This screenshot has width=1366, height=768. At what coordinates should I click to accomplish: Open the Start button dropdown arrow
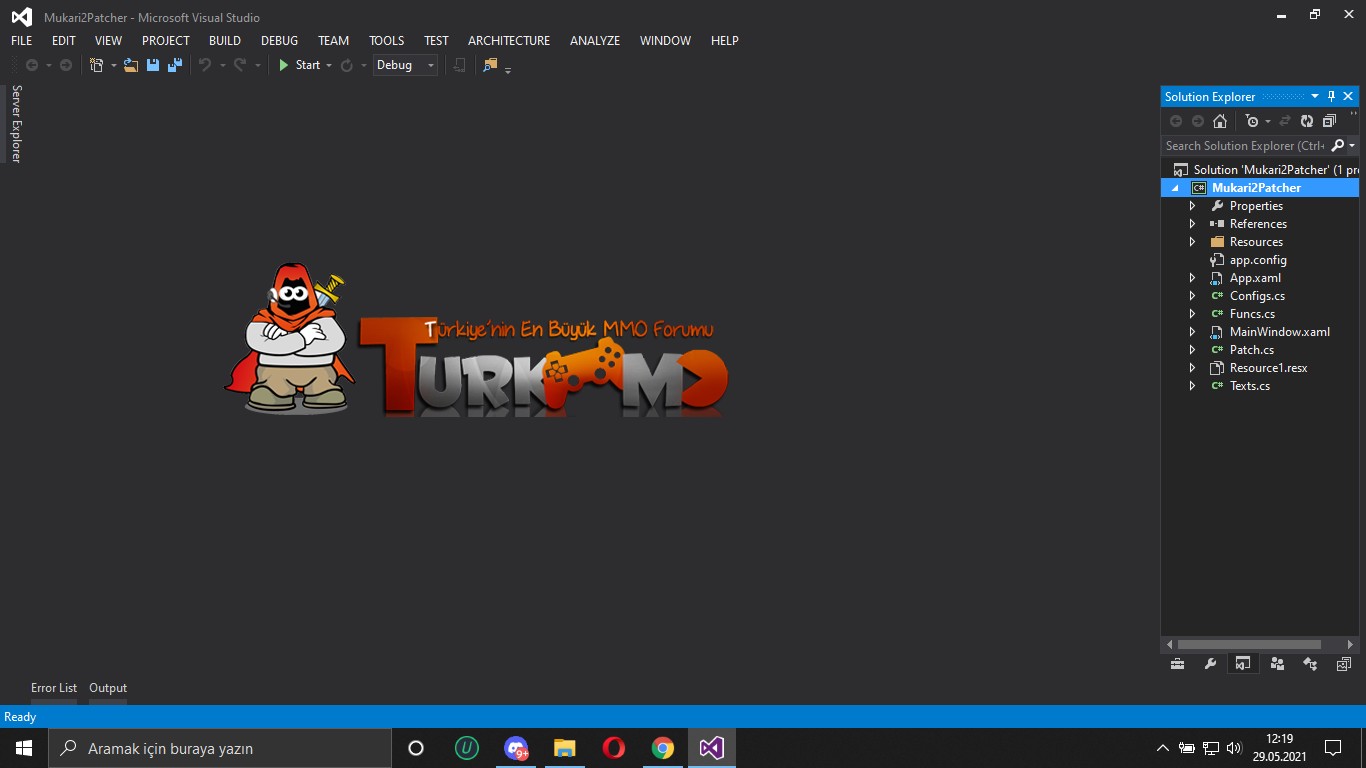(329, 66)
